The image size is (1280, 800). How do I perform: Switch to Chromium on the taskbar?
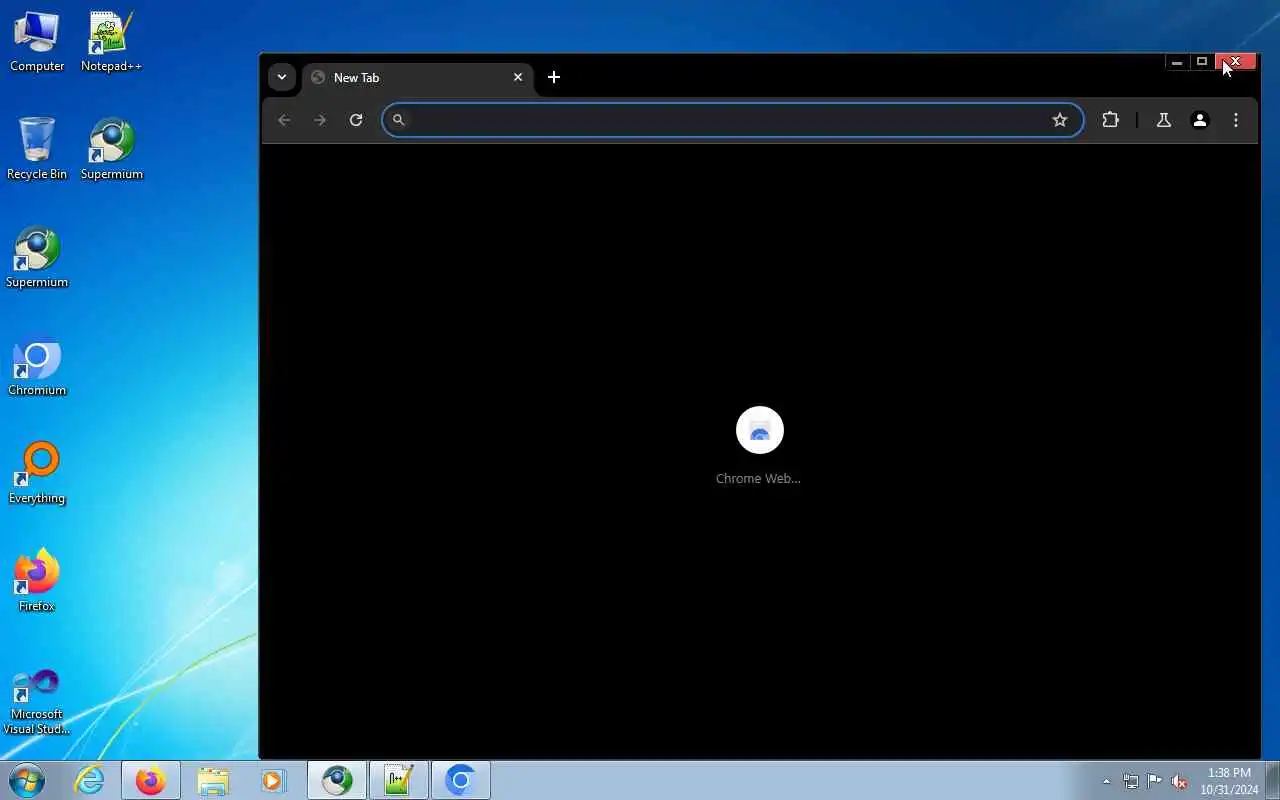[461, 780]
